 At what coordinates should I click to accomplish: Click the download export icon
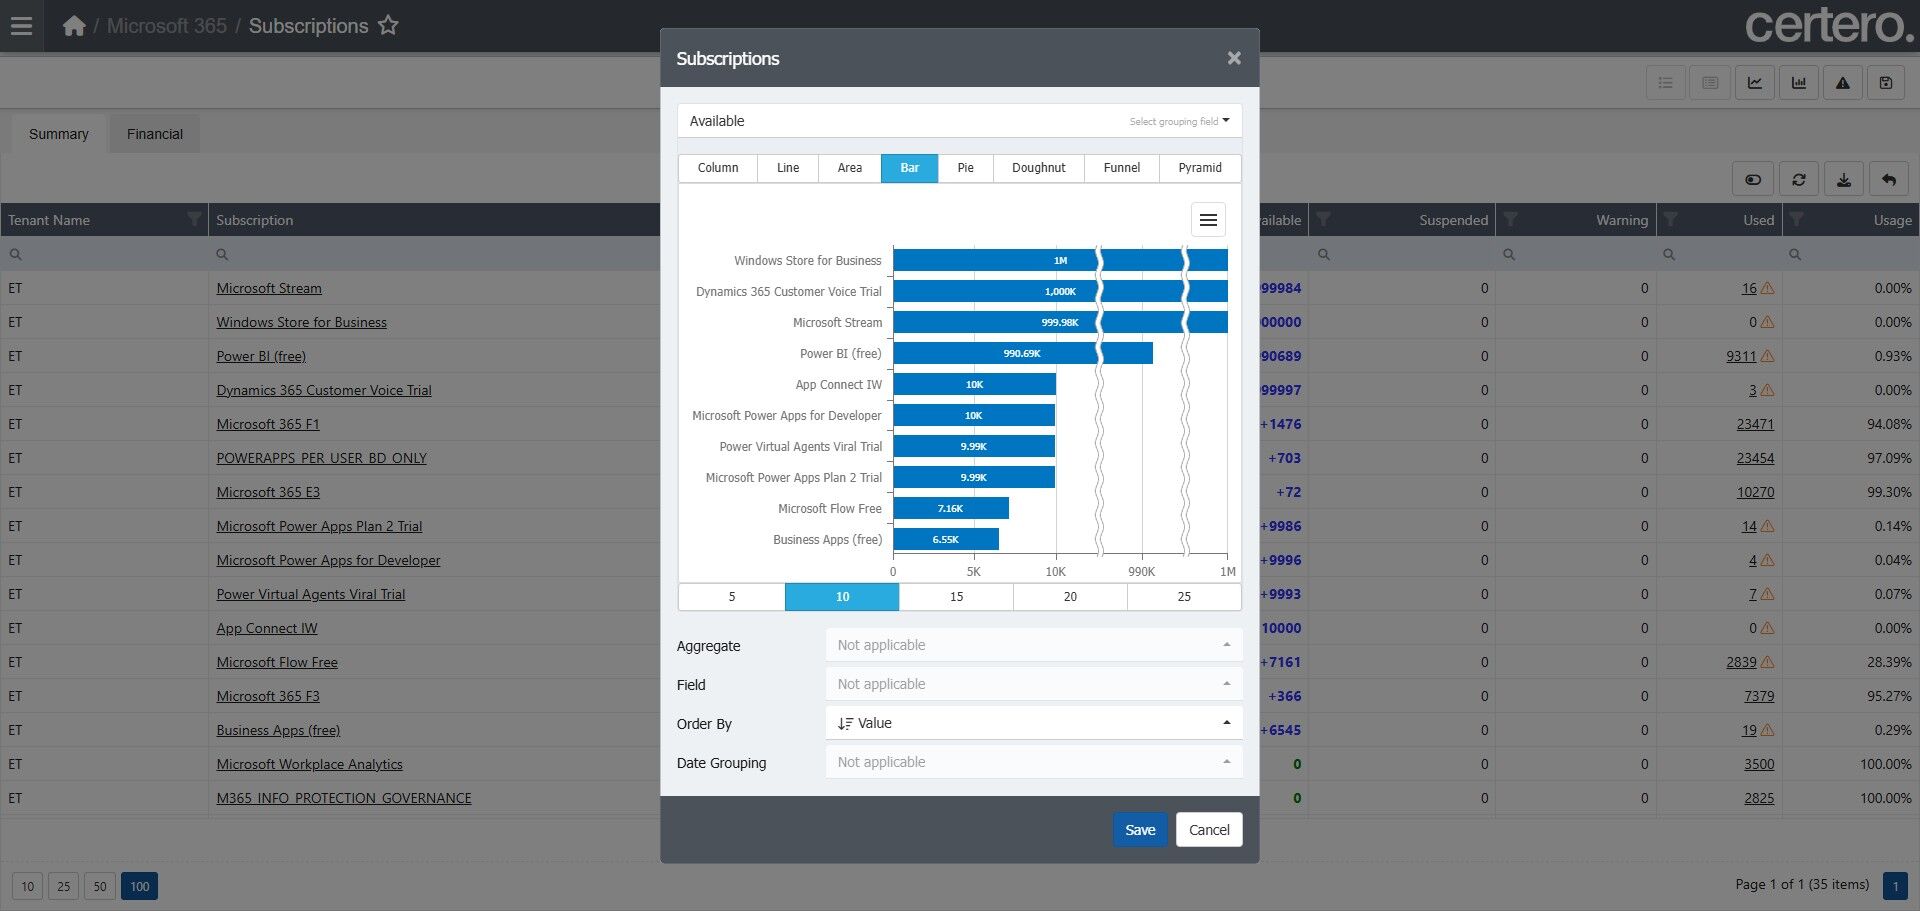pyautogui.click(x=1844, y=179)
